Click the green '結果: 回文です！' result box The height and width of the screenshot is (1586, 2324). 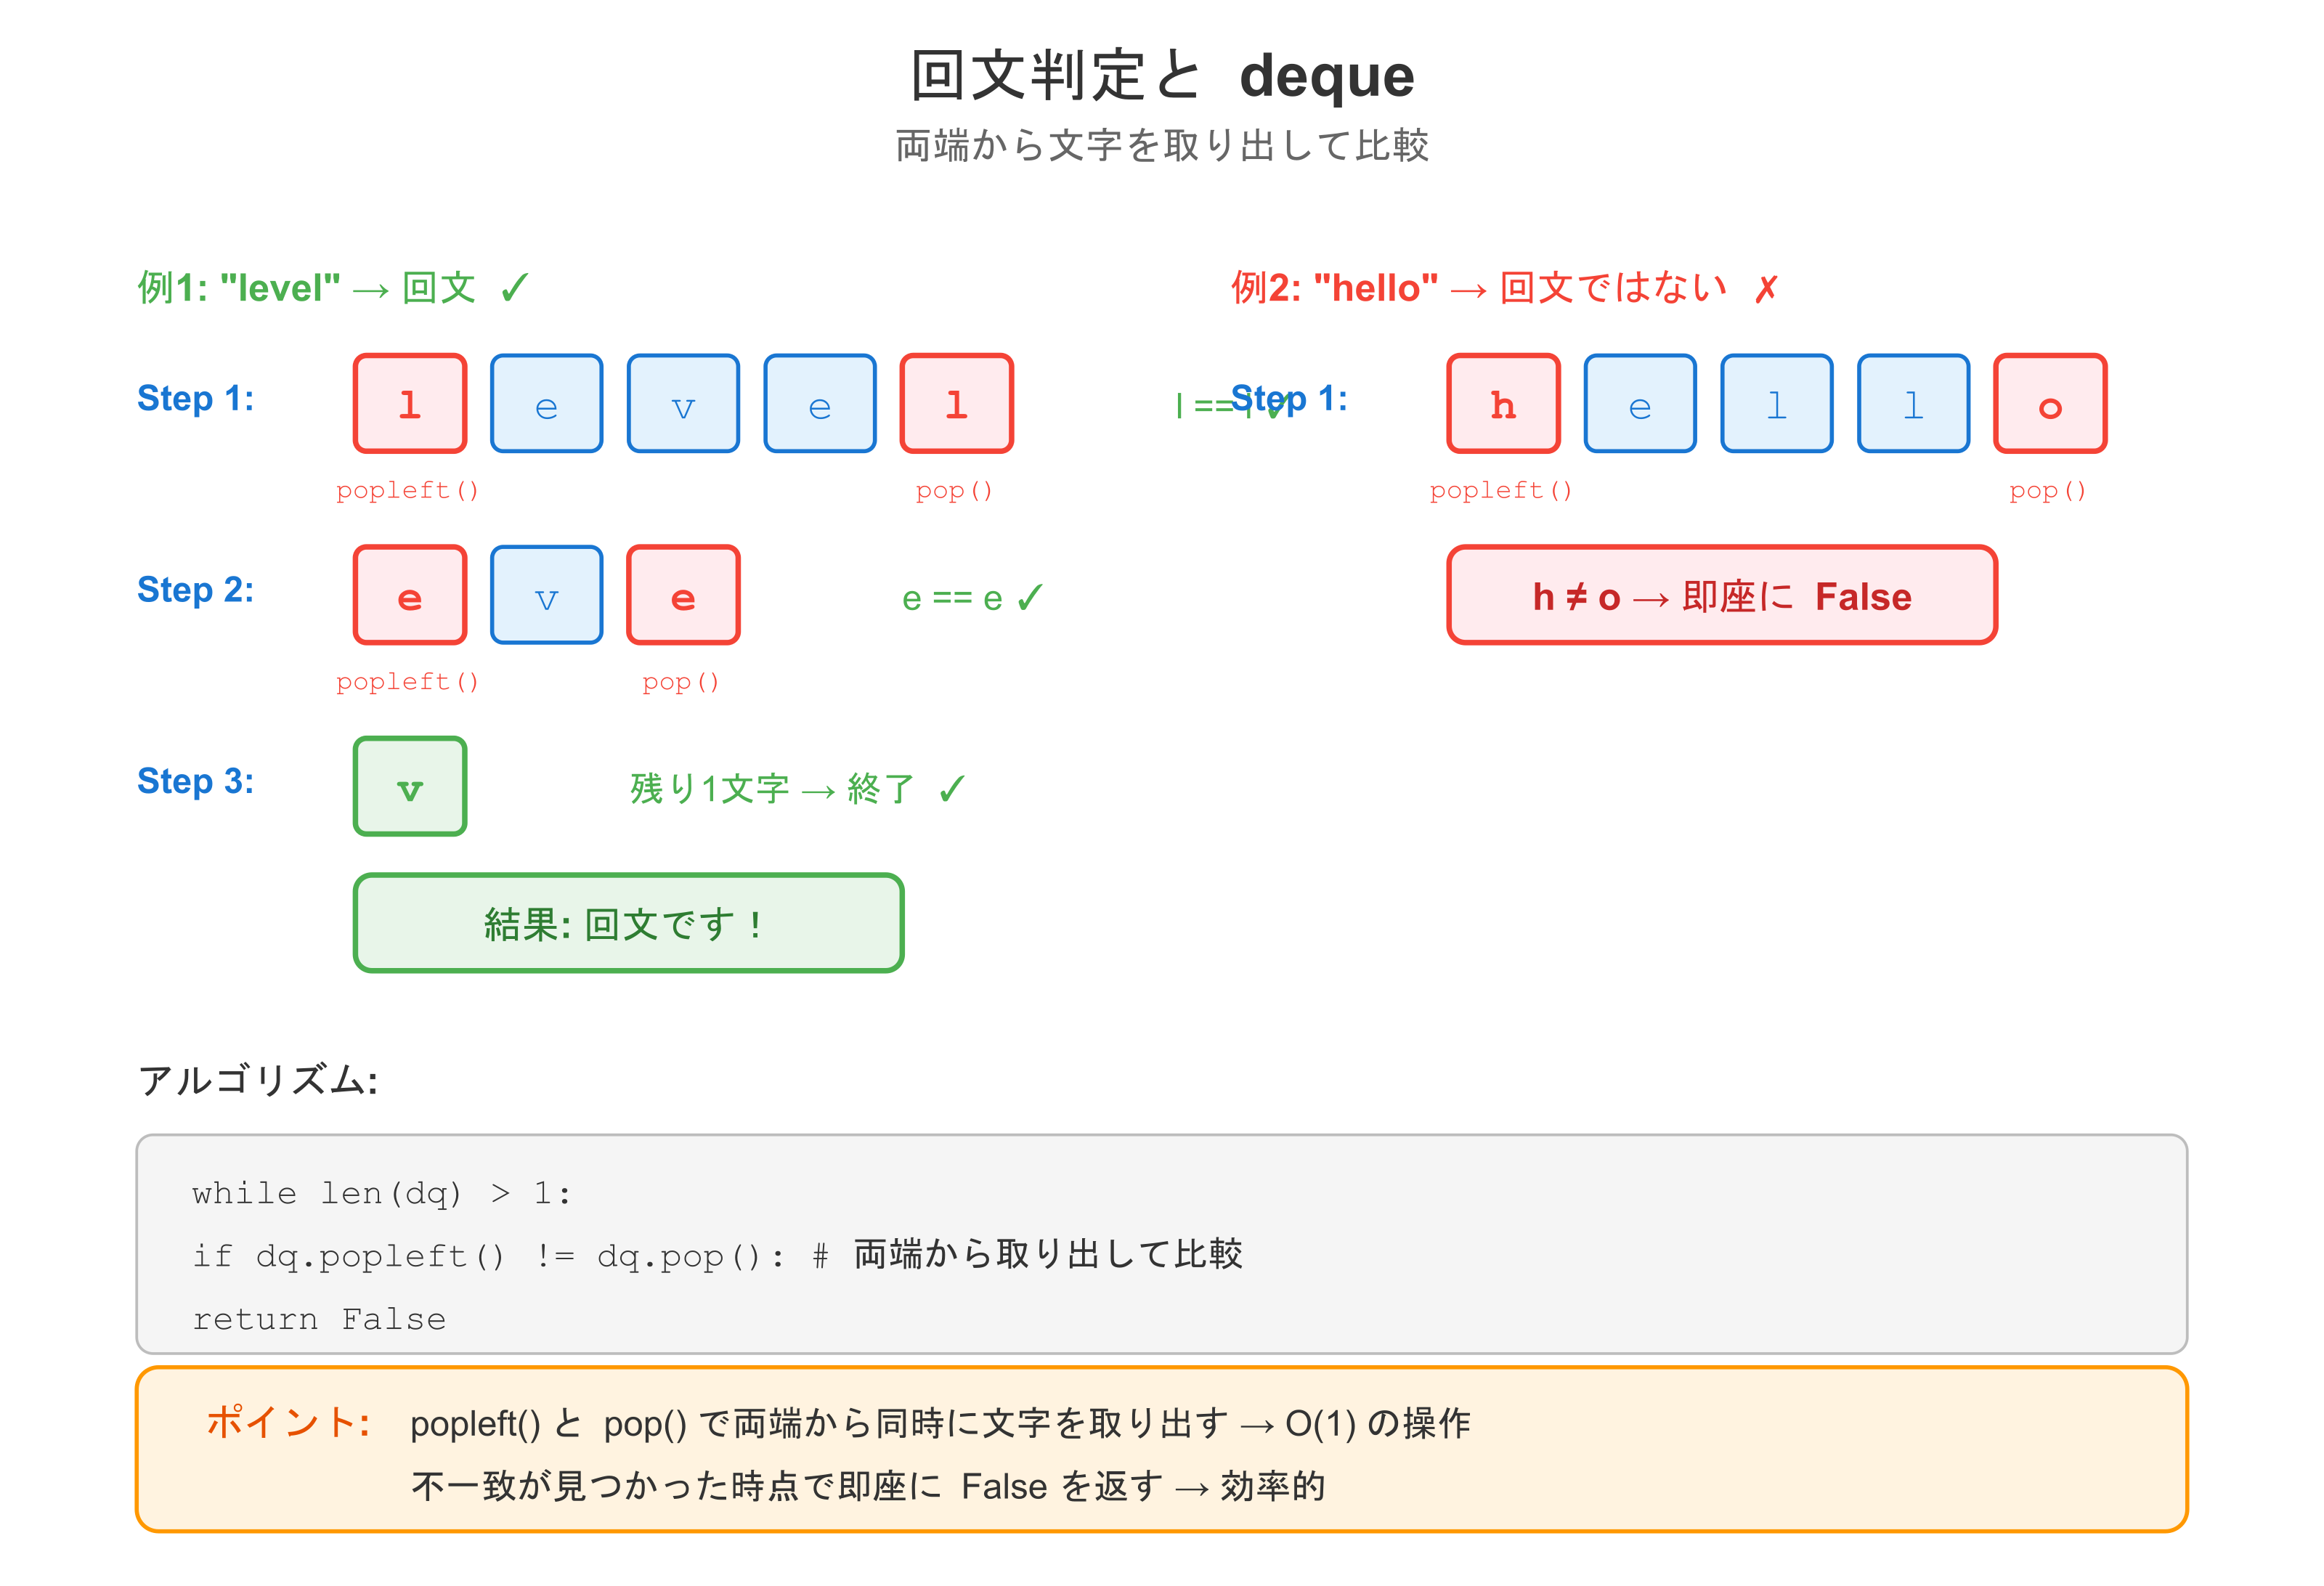tap(628, 922)
